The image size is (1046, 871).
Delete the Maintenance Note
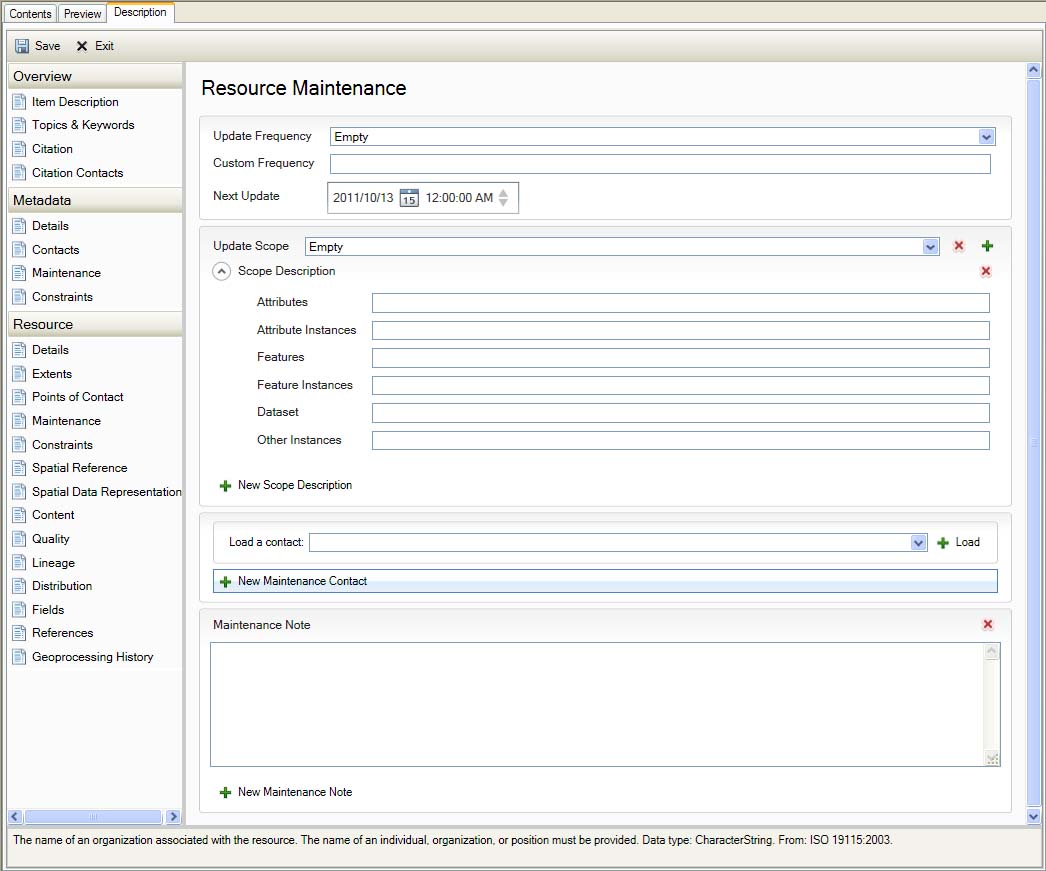point(988,625)
